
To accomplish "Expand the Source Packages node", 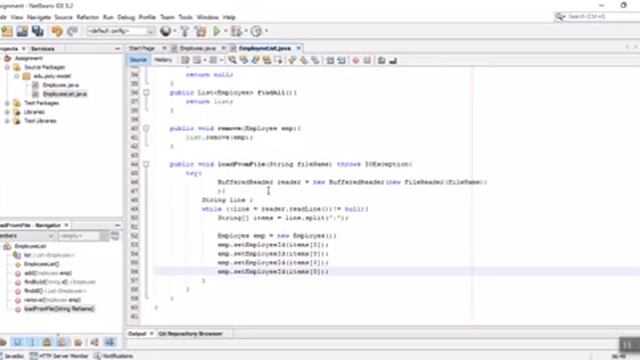I will point(7,67).
